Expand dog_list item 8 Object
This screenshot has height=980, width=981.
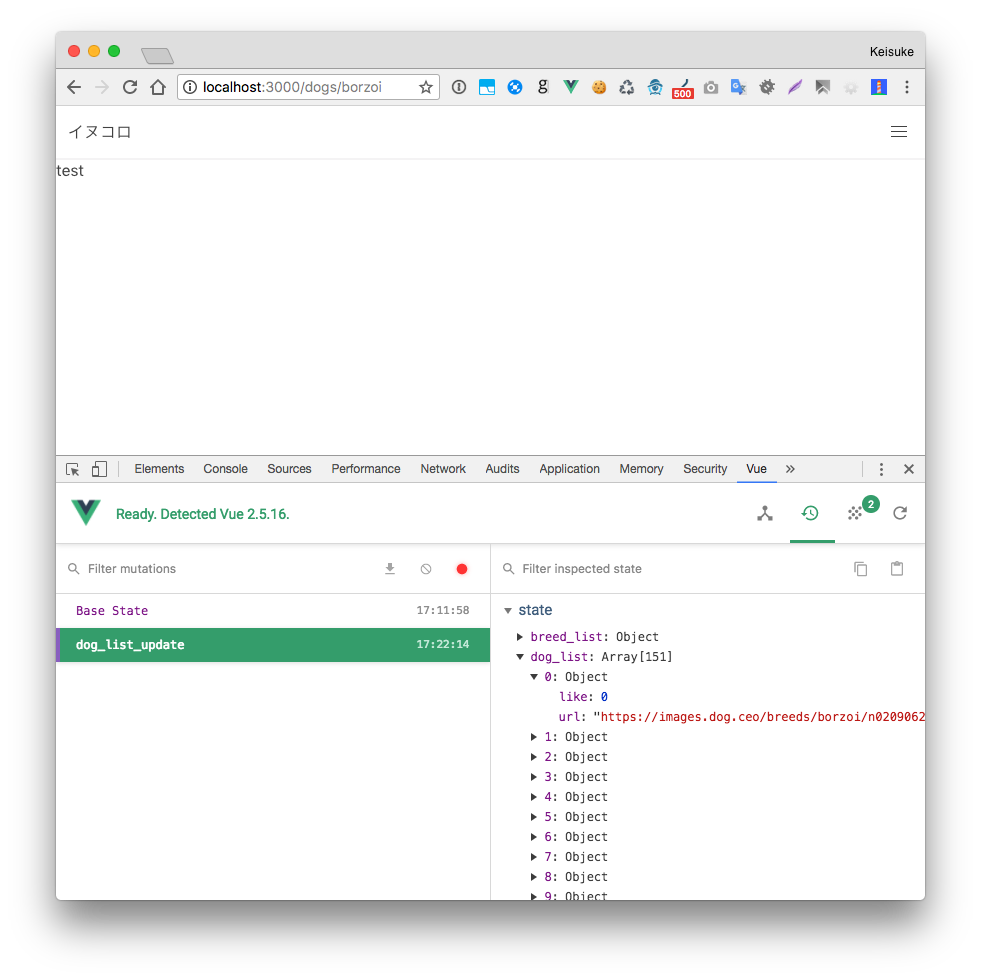[534, 877]
